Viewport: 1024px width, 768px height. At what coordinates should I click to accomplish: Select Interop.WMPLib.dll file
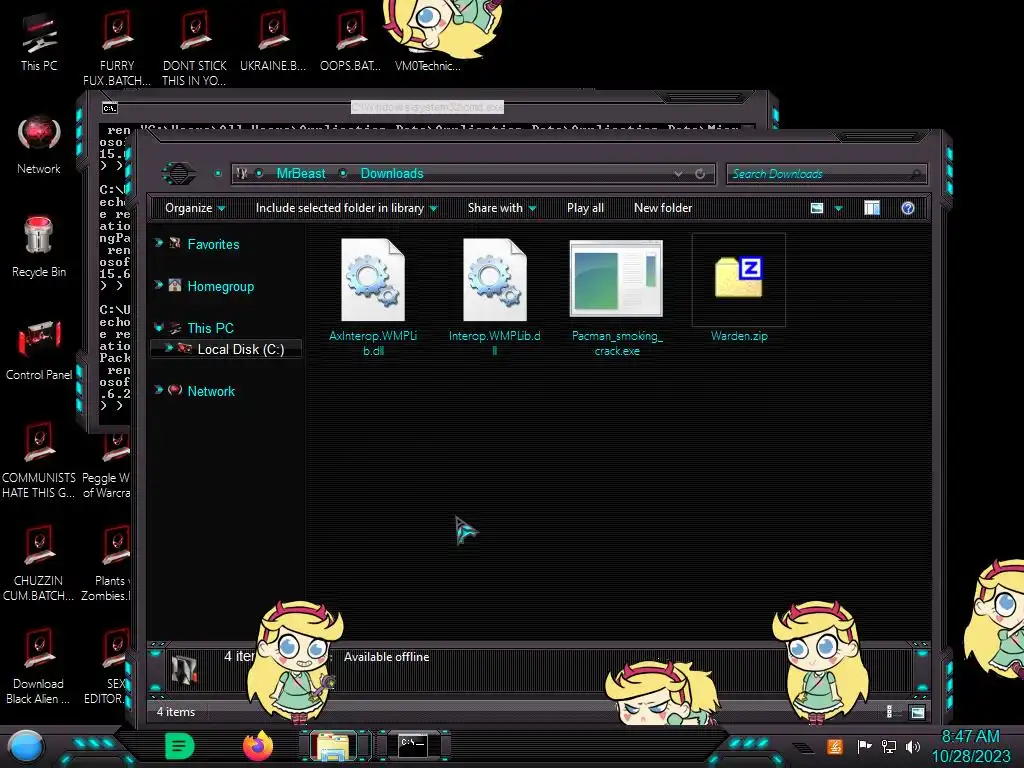(x=494, y=297)
